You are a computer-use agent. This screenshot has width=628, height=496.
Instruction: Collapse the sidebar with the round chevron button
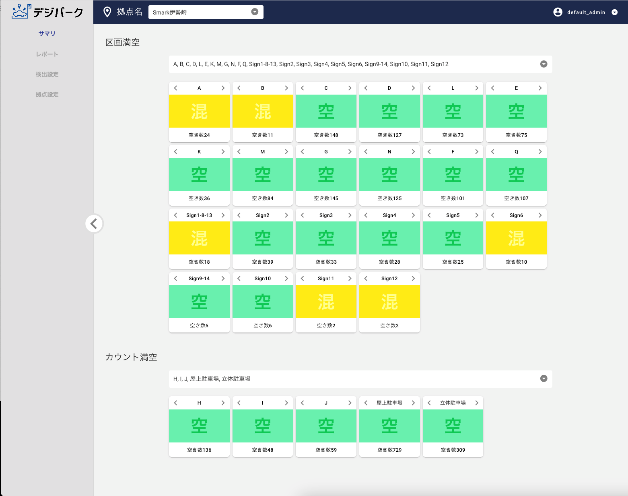(x=94, y=223)
